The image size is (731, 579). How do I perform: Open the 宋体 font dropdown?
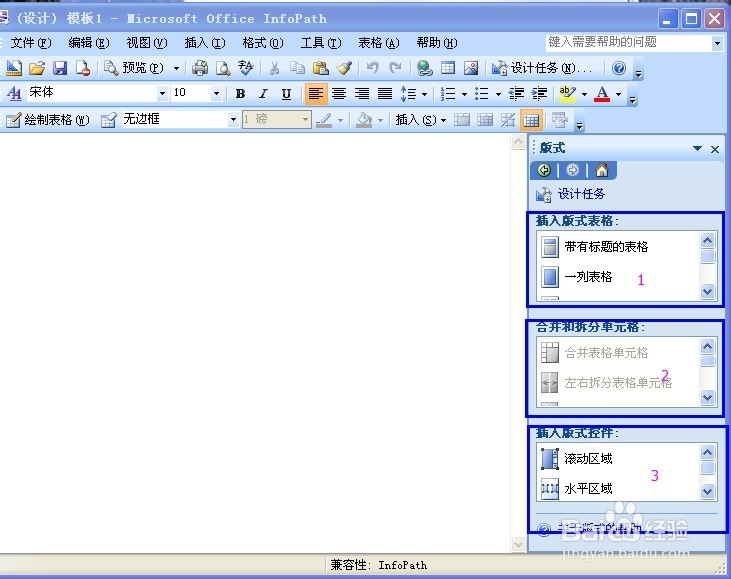[x=162, y=94]
